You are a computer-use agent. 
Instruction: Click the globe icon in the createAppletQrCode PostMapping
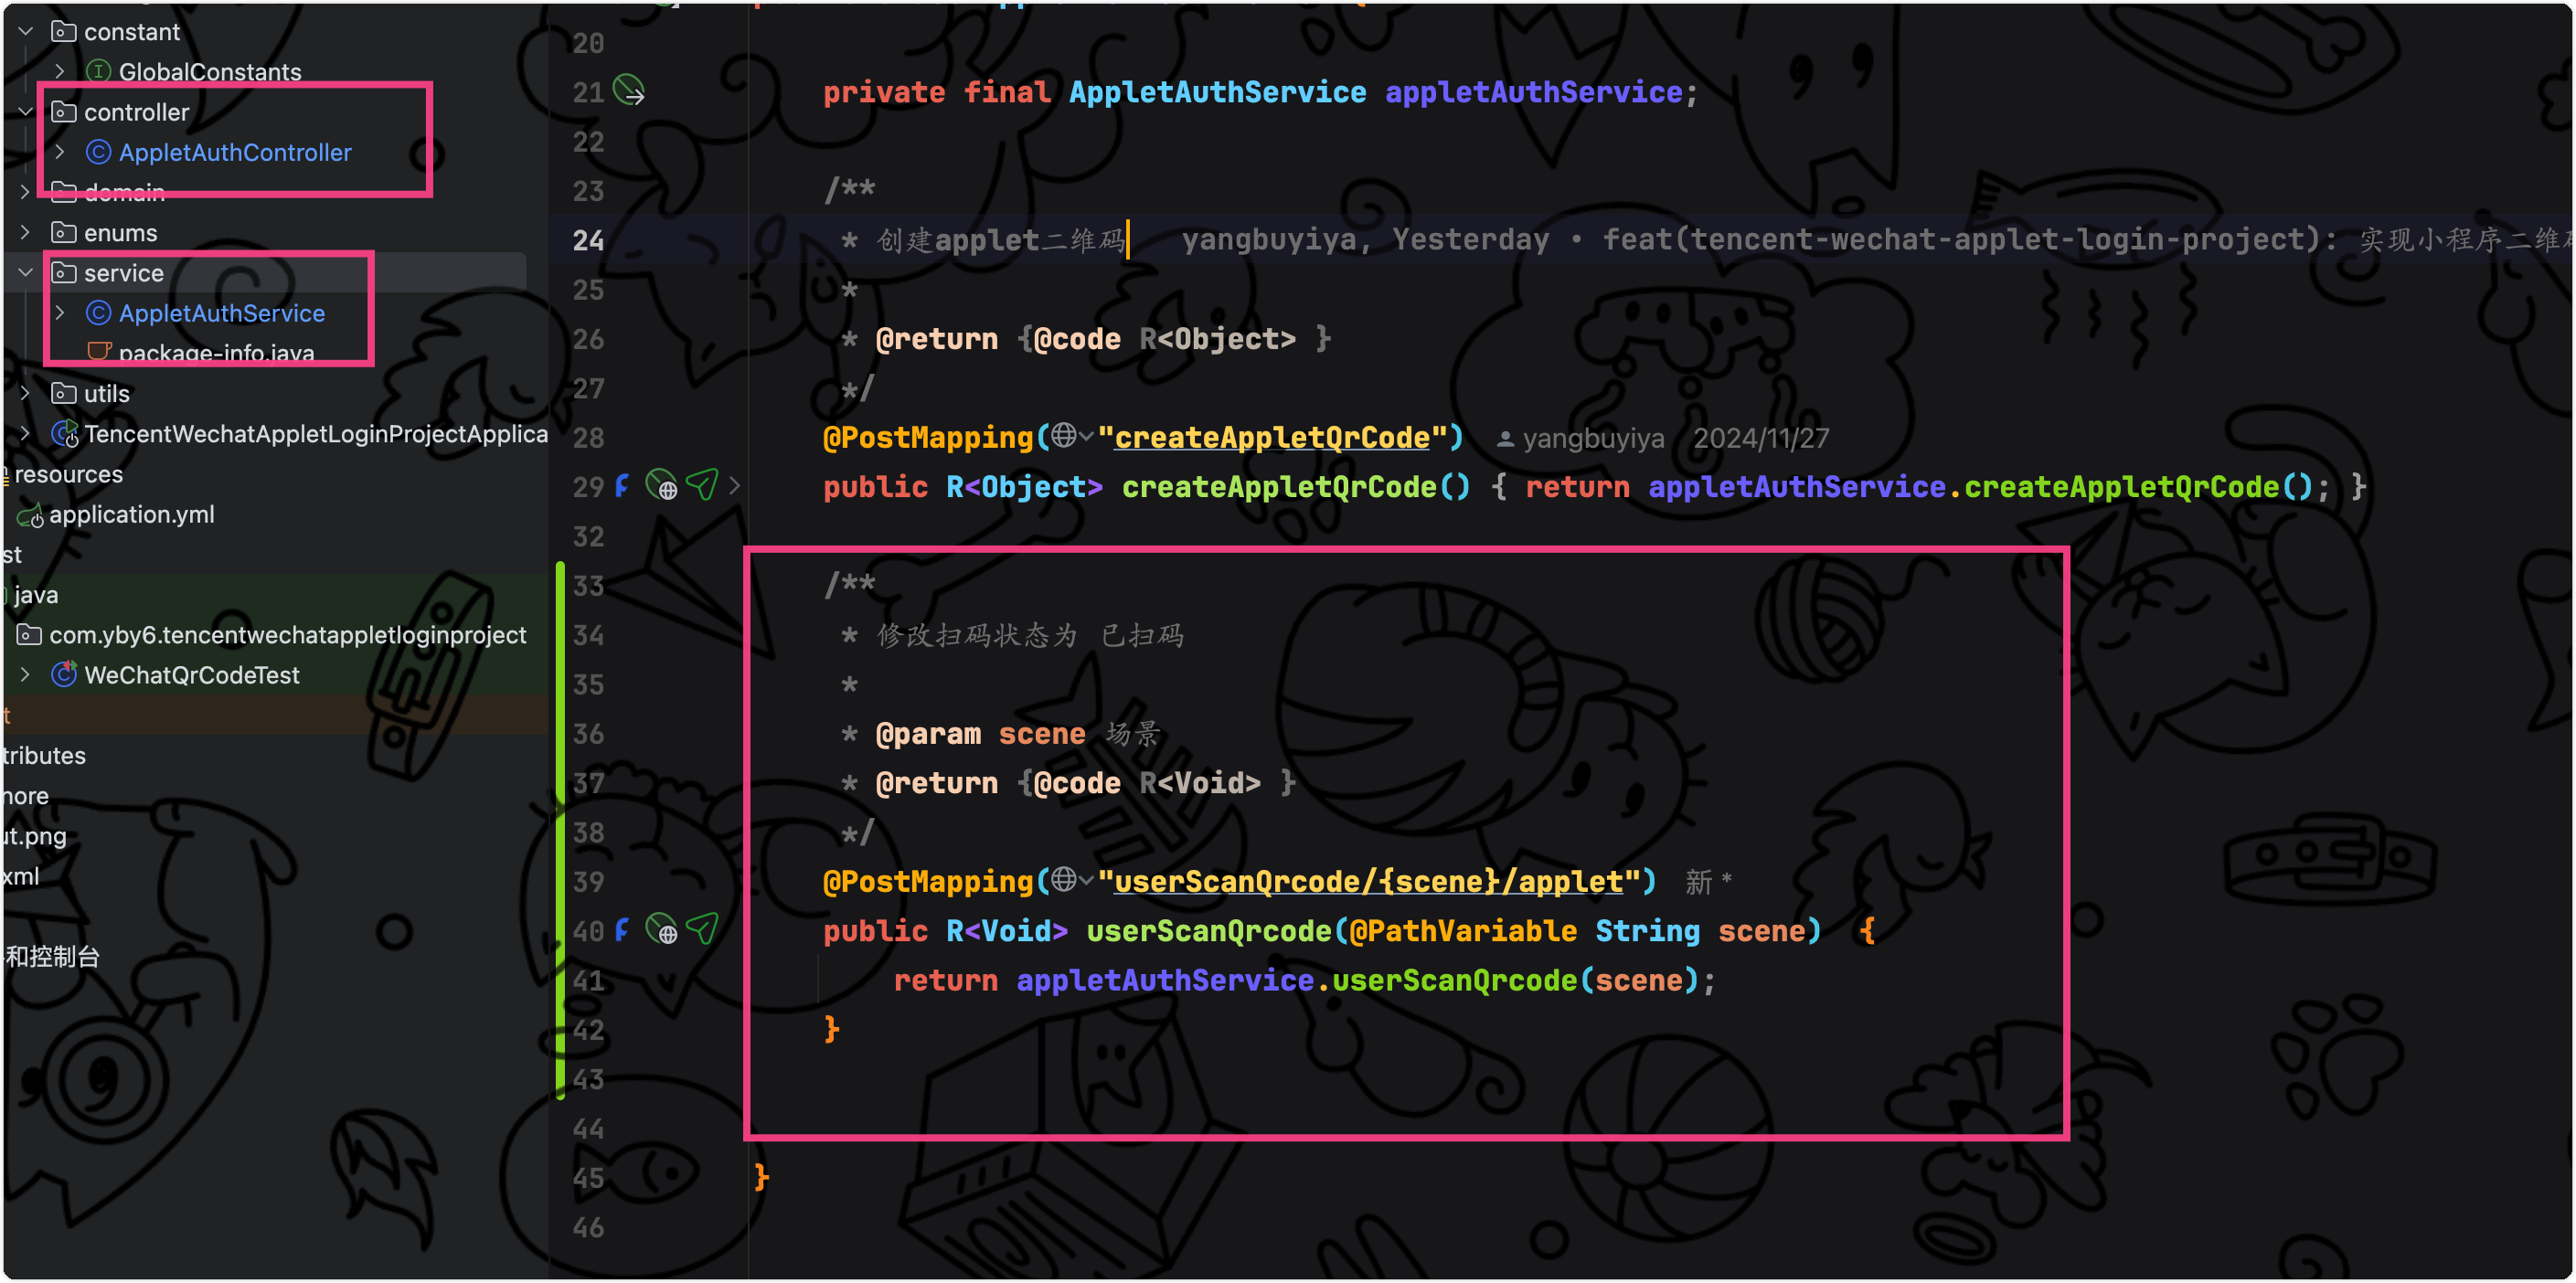1063,435
